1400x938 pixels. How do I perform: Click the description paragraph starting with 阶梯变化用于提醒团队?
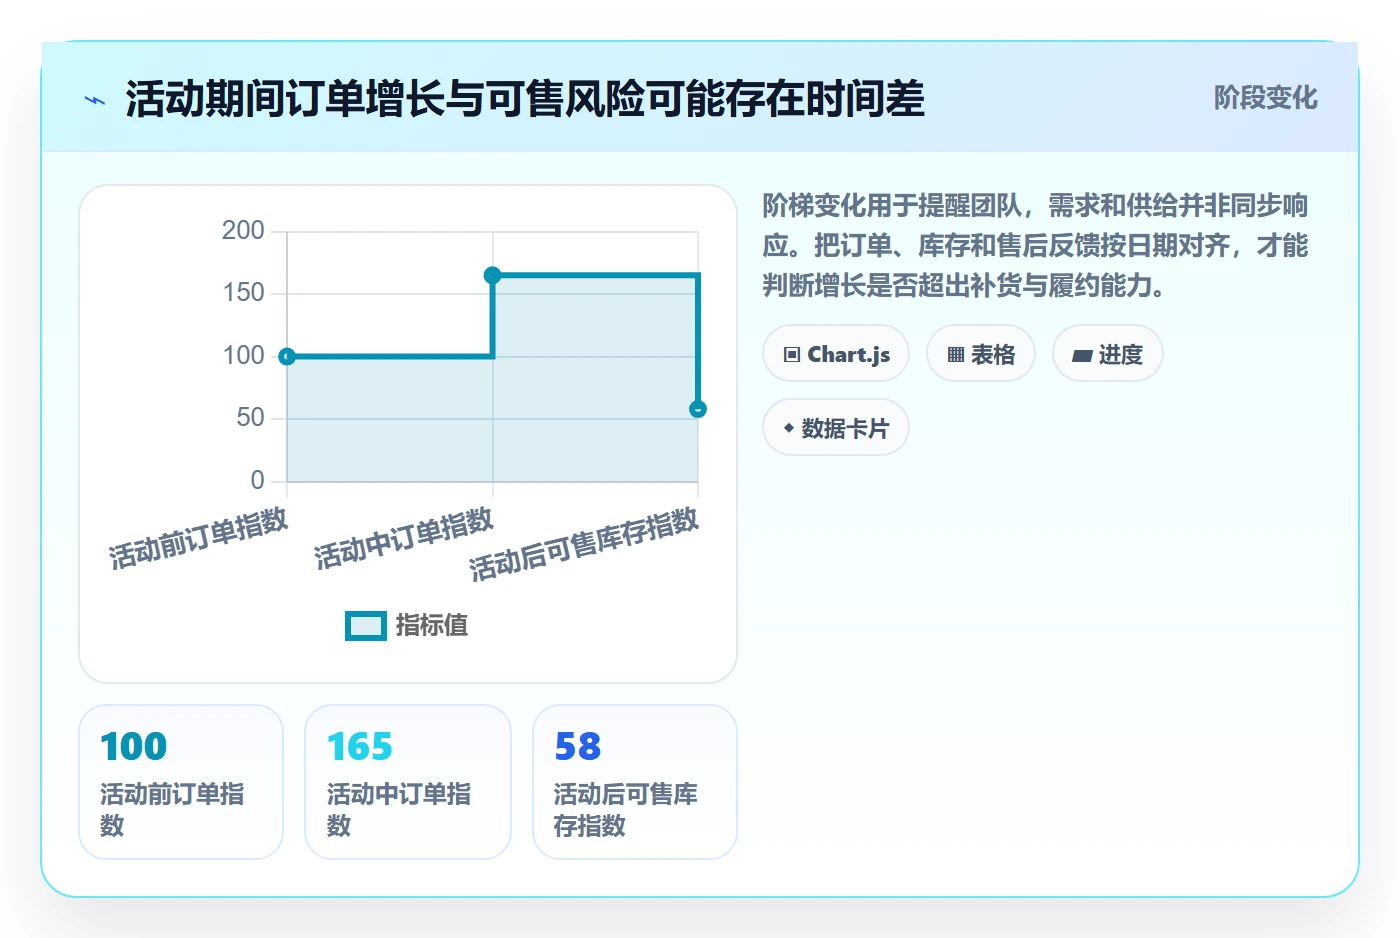1036,246
